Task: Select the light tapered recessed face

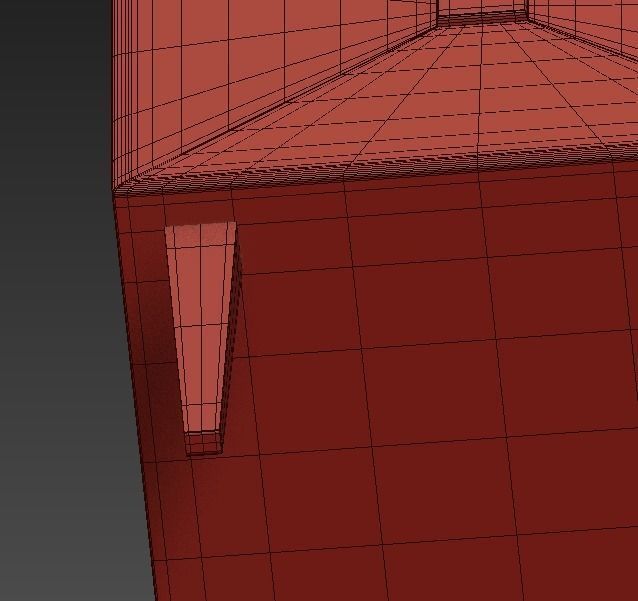Action: 200,326
